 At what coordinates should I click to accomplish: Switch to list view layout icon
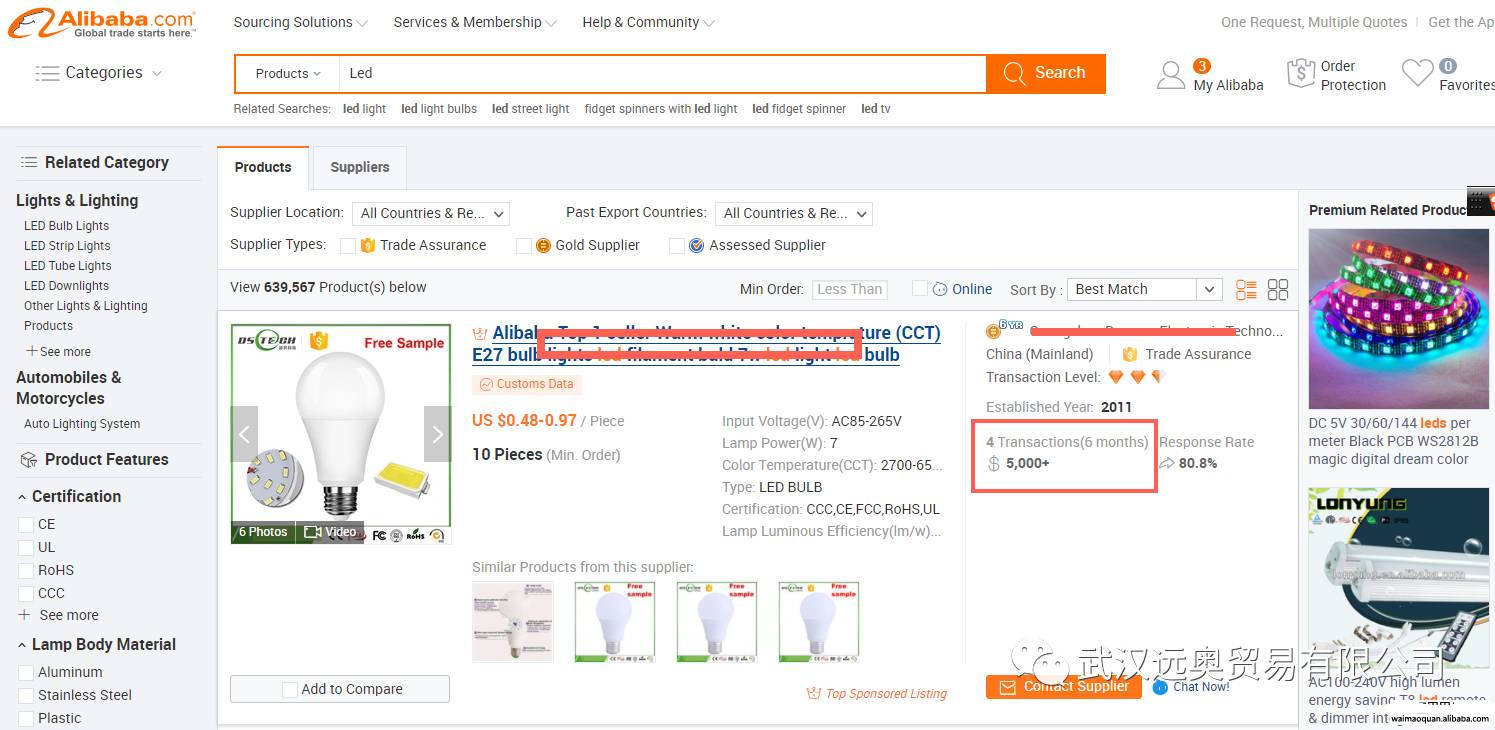pos(1246,290)
